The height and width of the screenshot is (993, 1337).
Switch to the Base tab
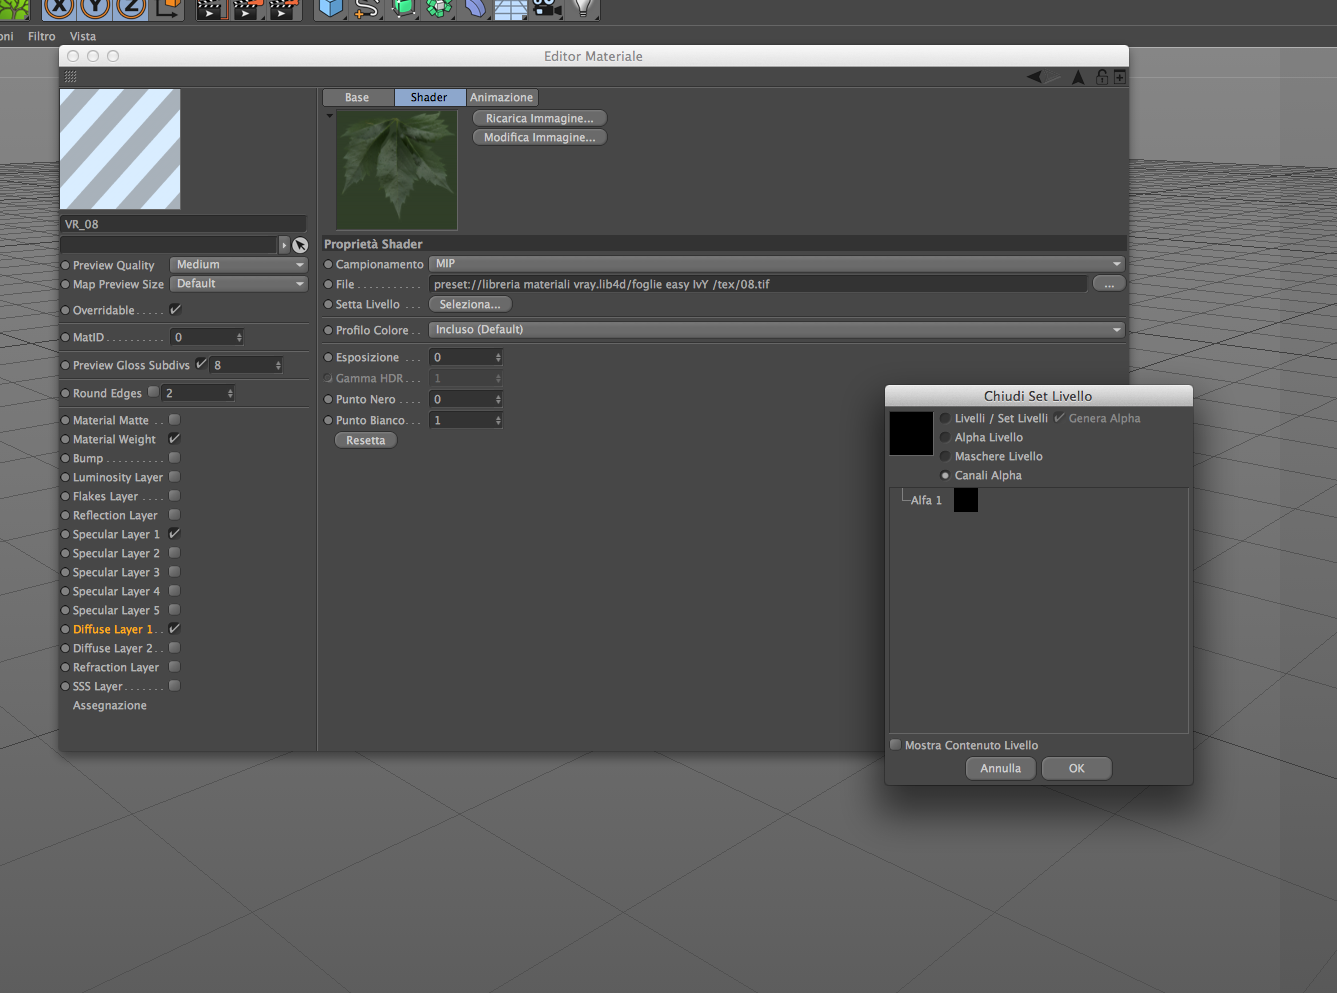tap(358, 97)
